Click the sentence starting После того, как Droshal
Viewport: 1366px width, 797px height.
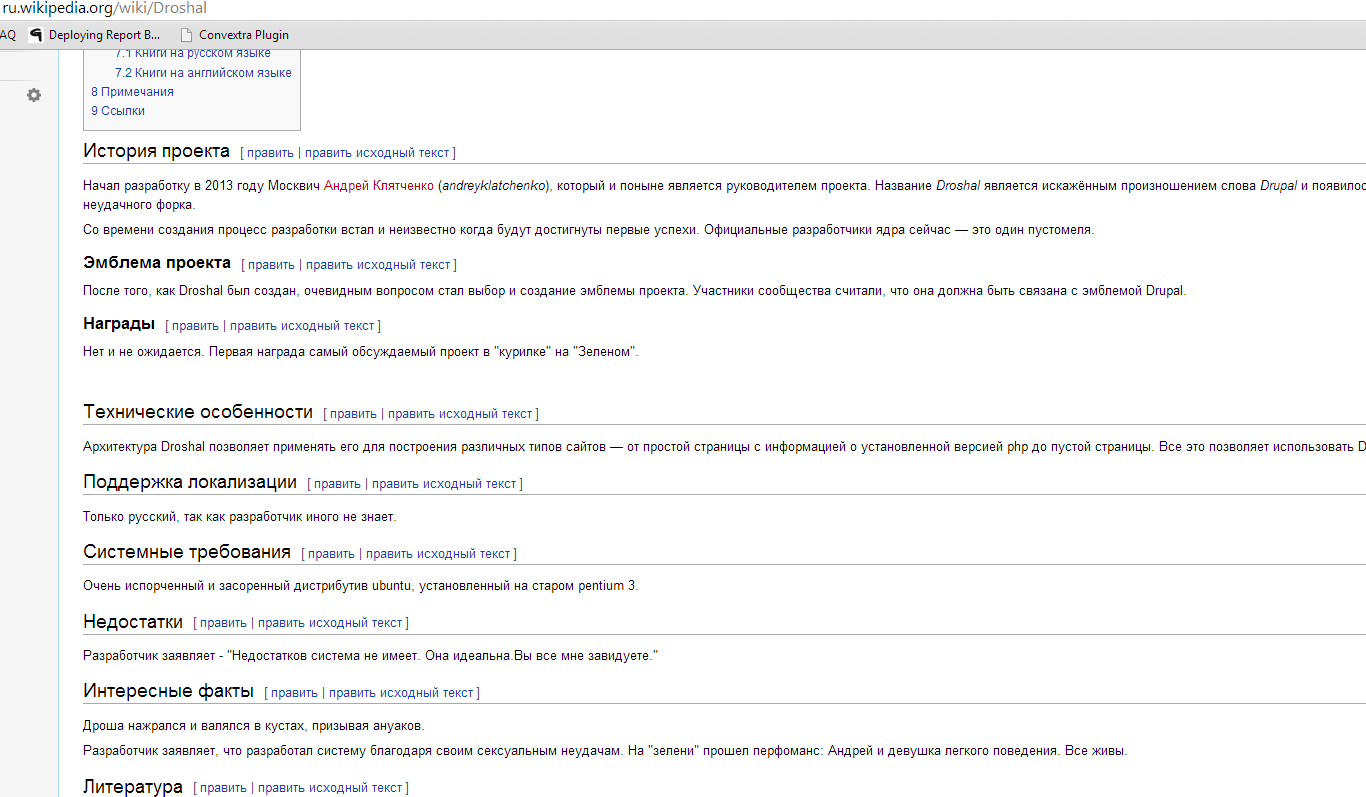click(634, 292)
